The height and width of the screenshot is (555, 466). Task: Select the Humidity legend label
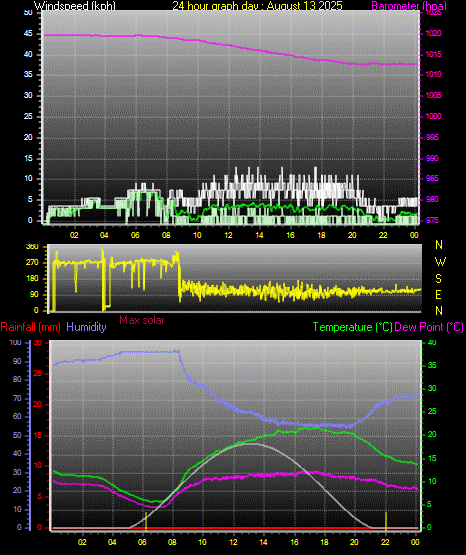86,326
